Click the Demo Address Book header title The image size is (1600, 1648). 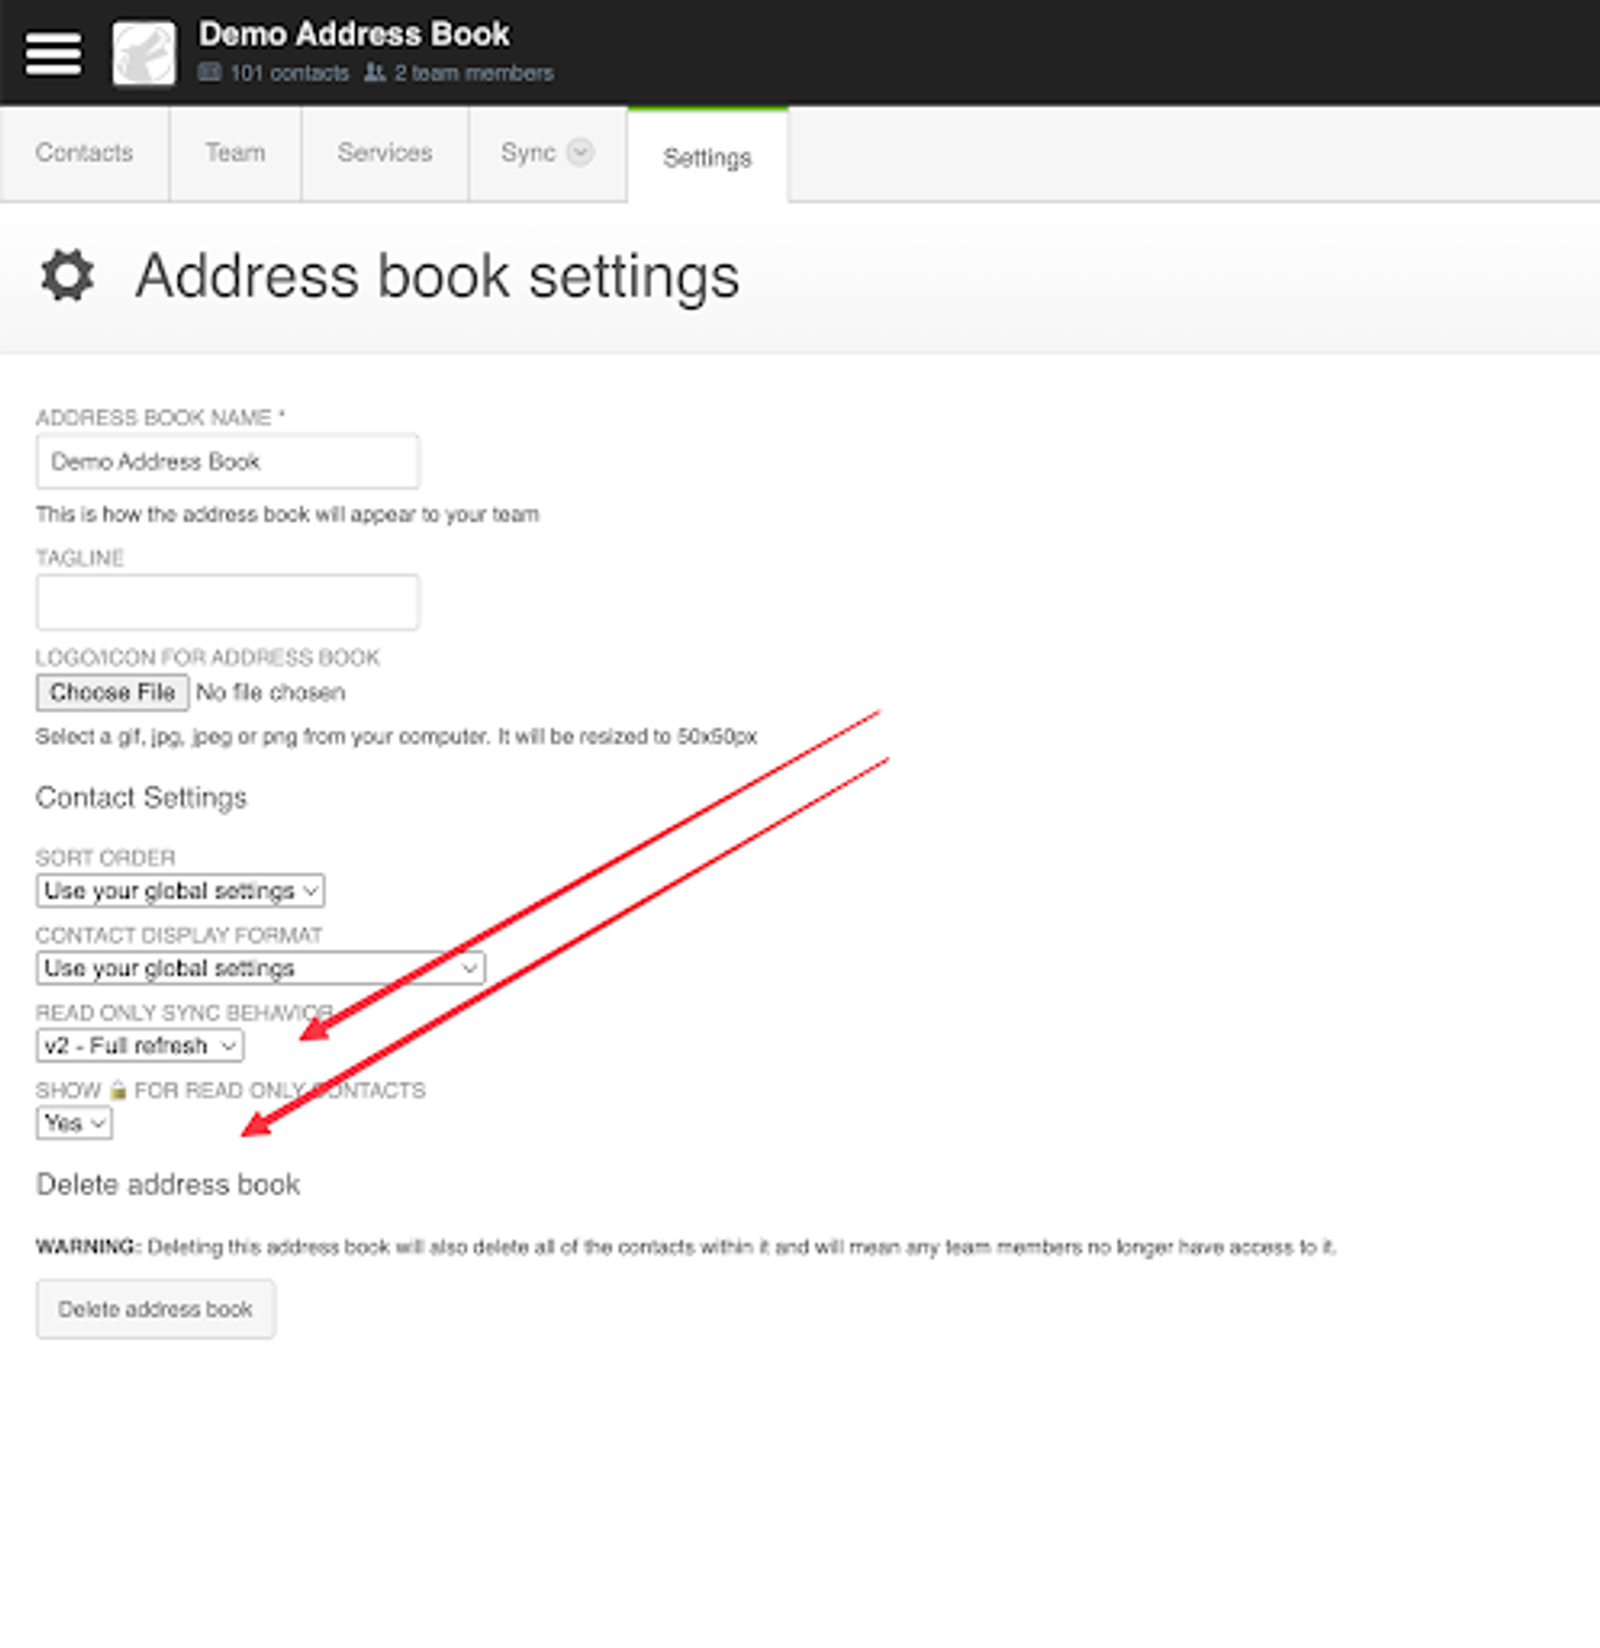[x=354, y=34]
